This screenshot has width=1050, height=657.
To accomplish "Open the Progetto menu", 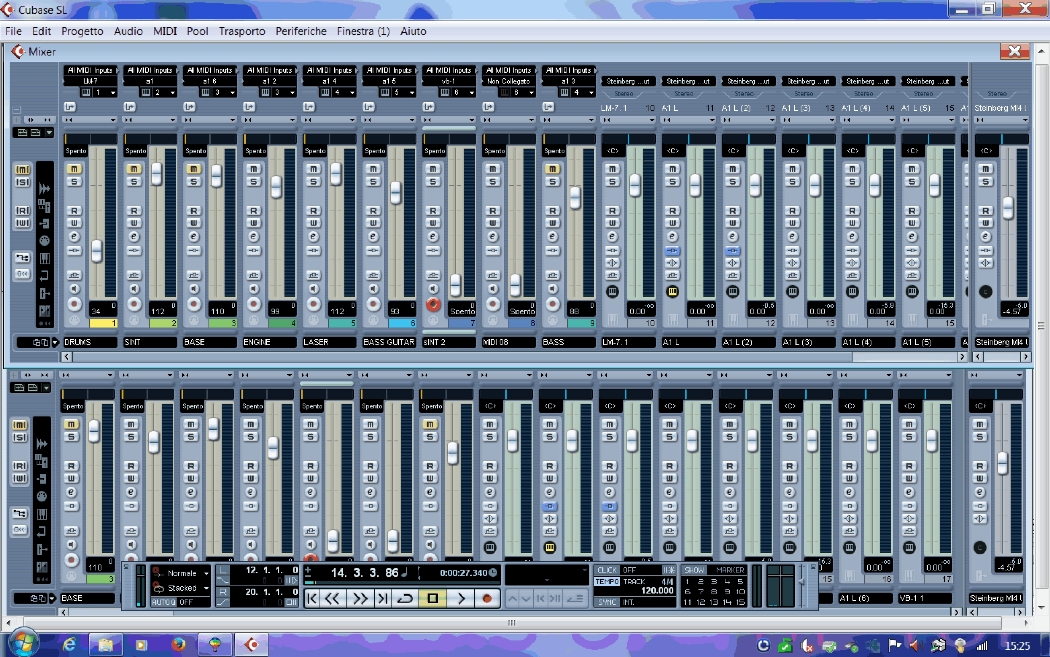I will coord(82,31).
